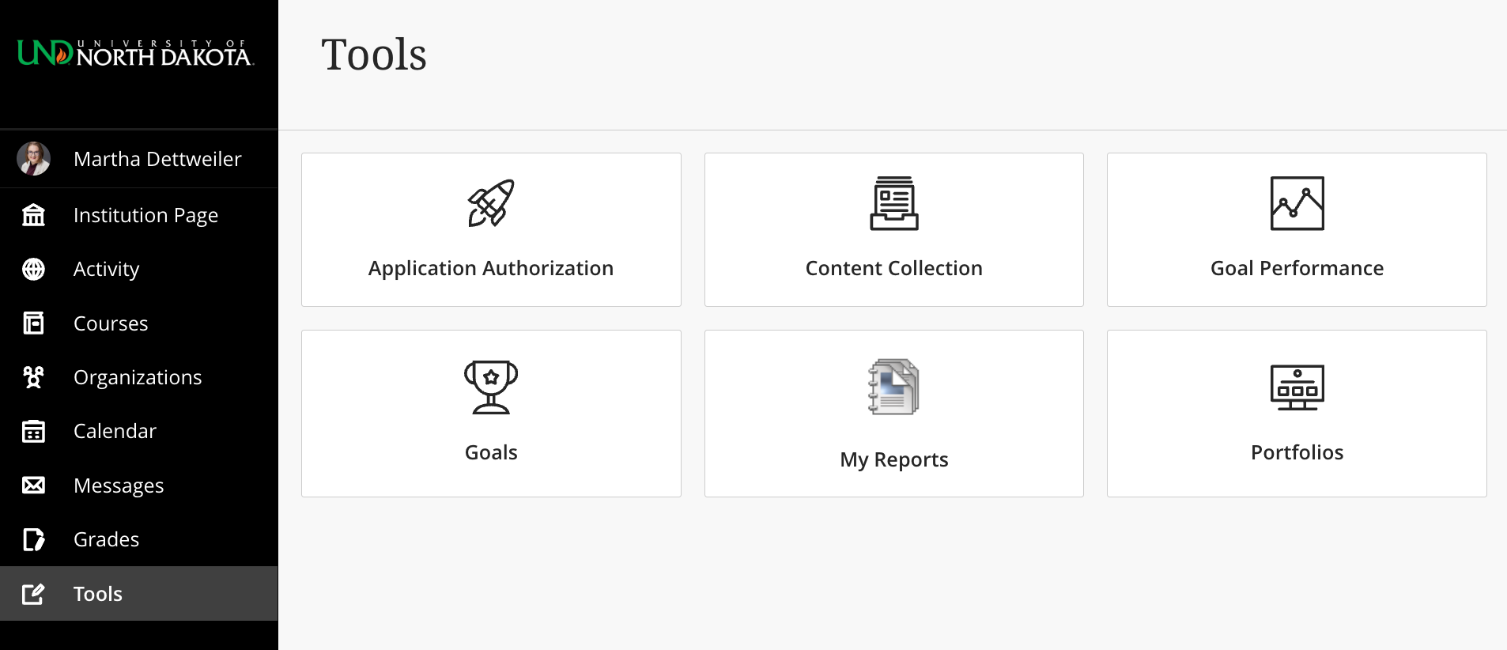Click the Grades icon in sidebar
This screenshot has height=650, width=1507.
[34, 539]
